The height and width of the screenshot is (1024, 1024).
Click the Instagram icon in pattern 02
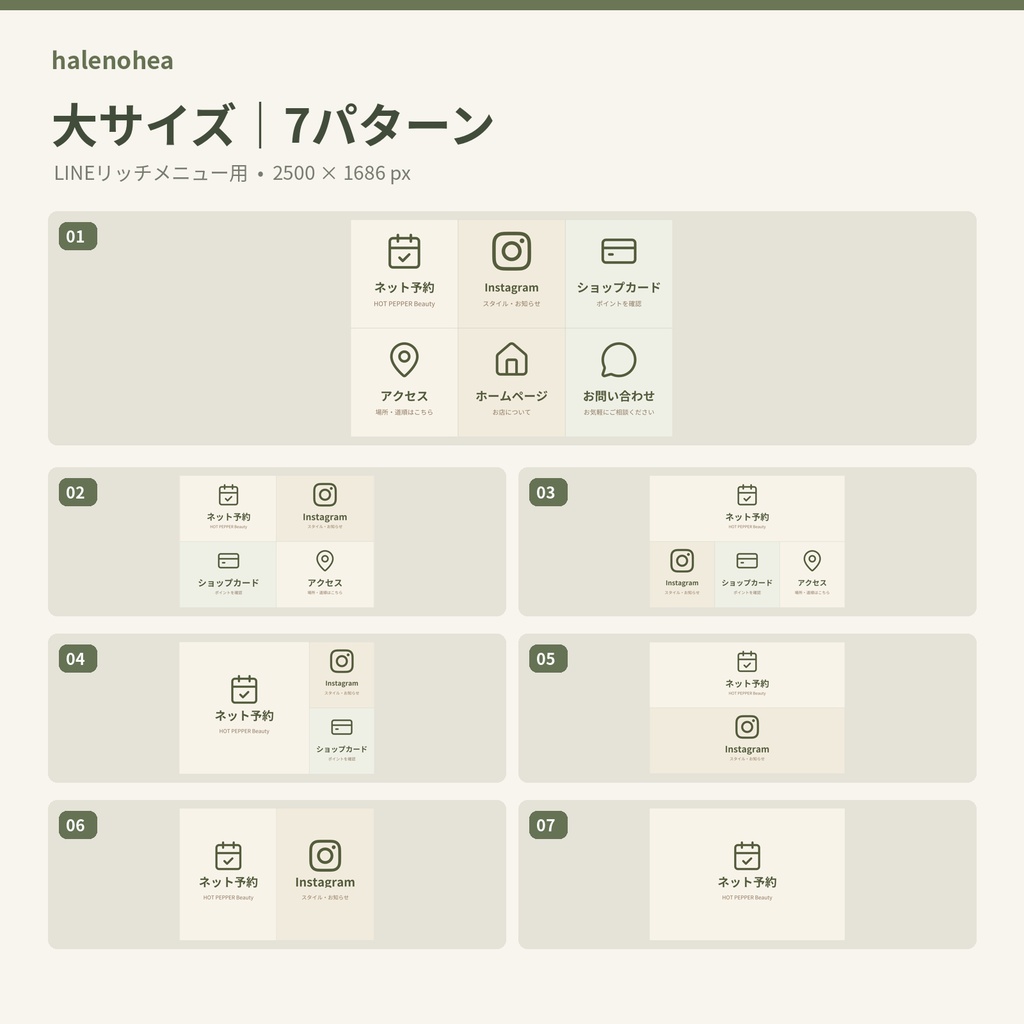325,494
